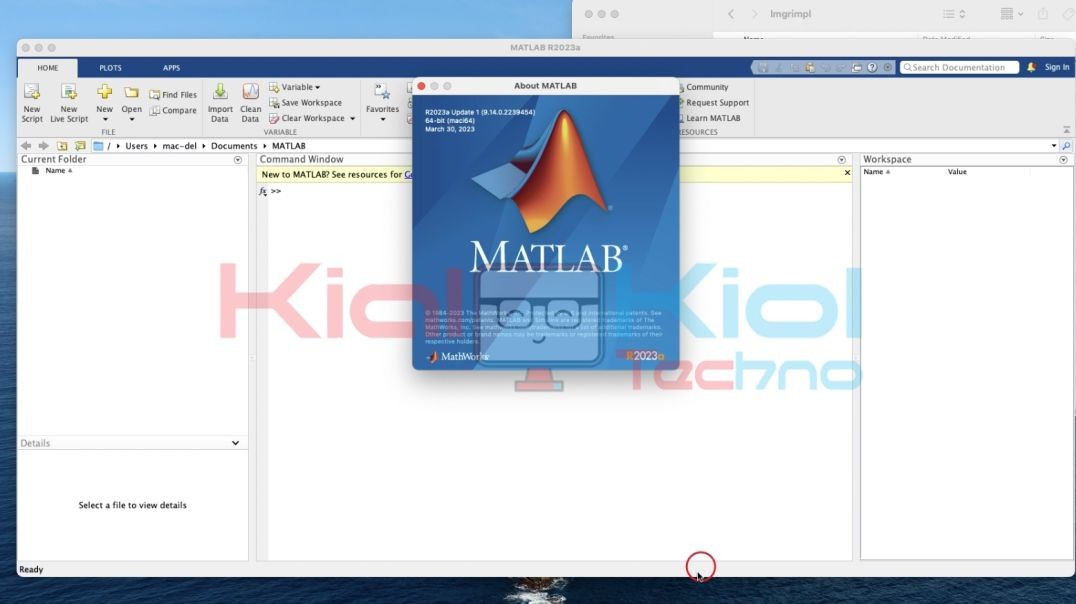Viewport: 1076px width, 604px height.
Task: Click in the Command Window prompt
Action: tap(276, 191)
